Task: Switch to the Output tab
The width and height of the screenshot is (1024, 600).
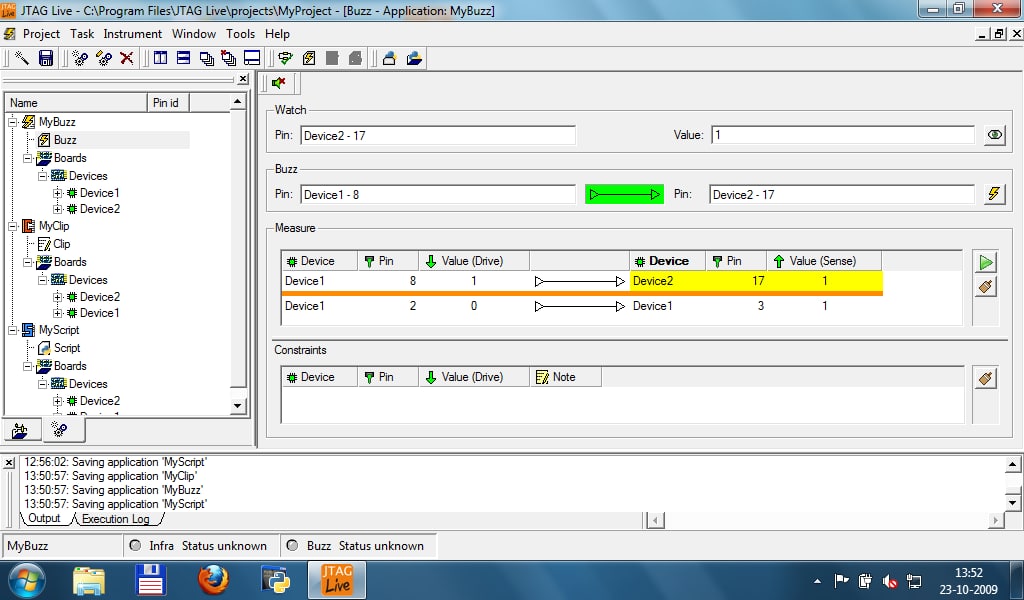Action: tap(44, 518)
